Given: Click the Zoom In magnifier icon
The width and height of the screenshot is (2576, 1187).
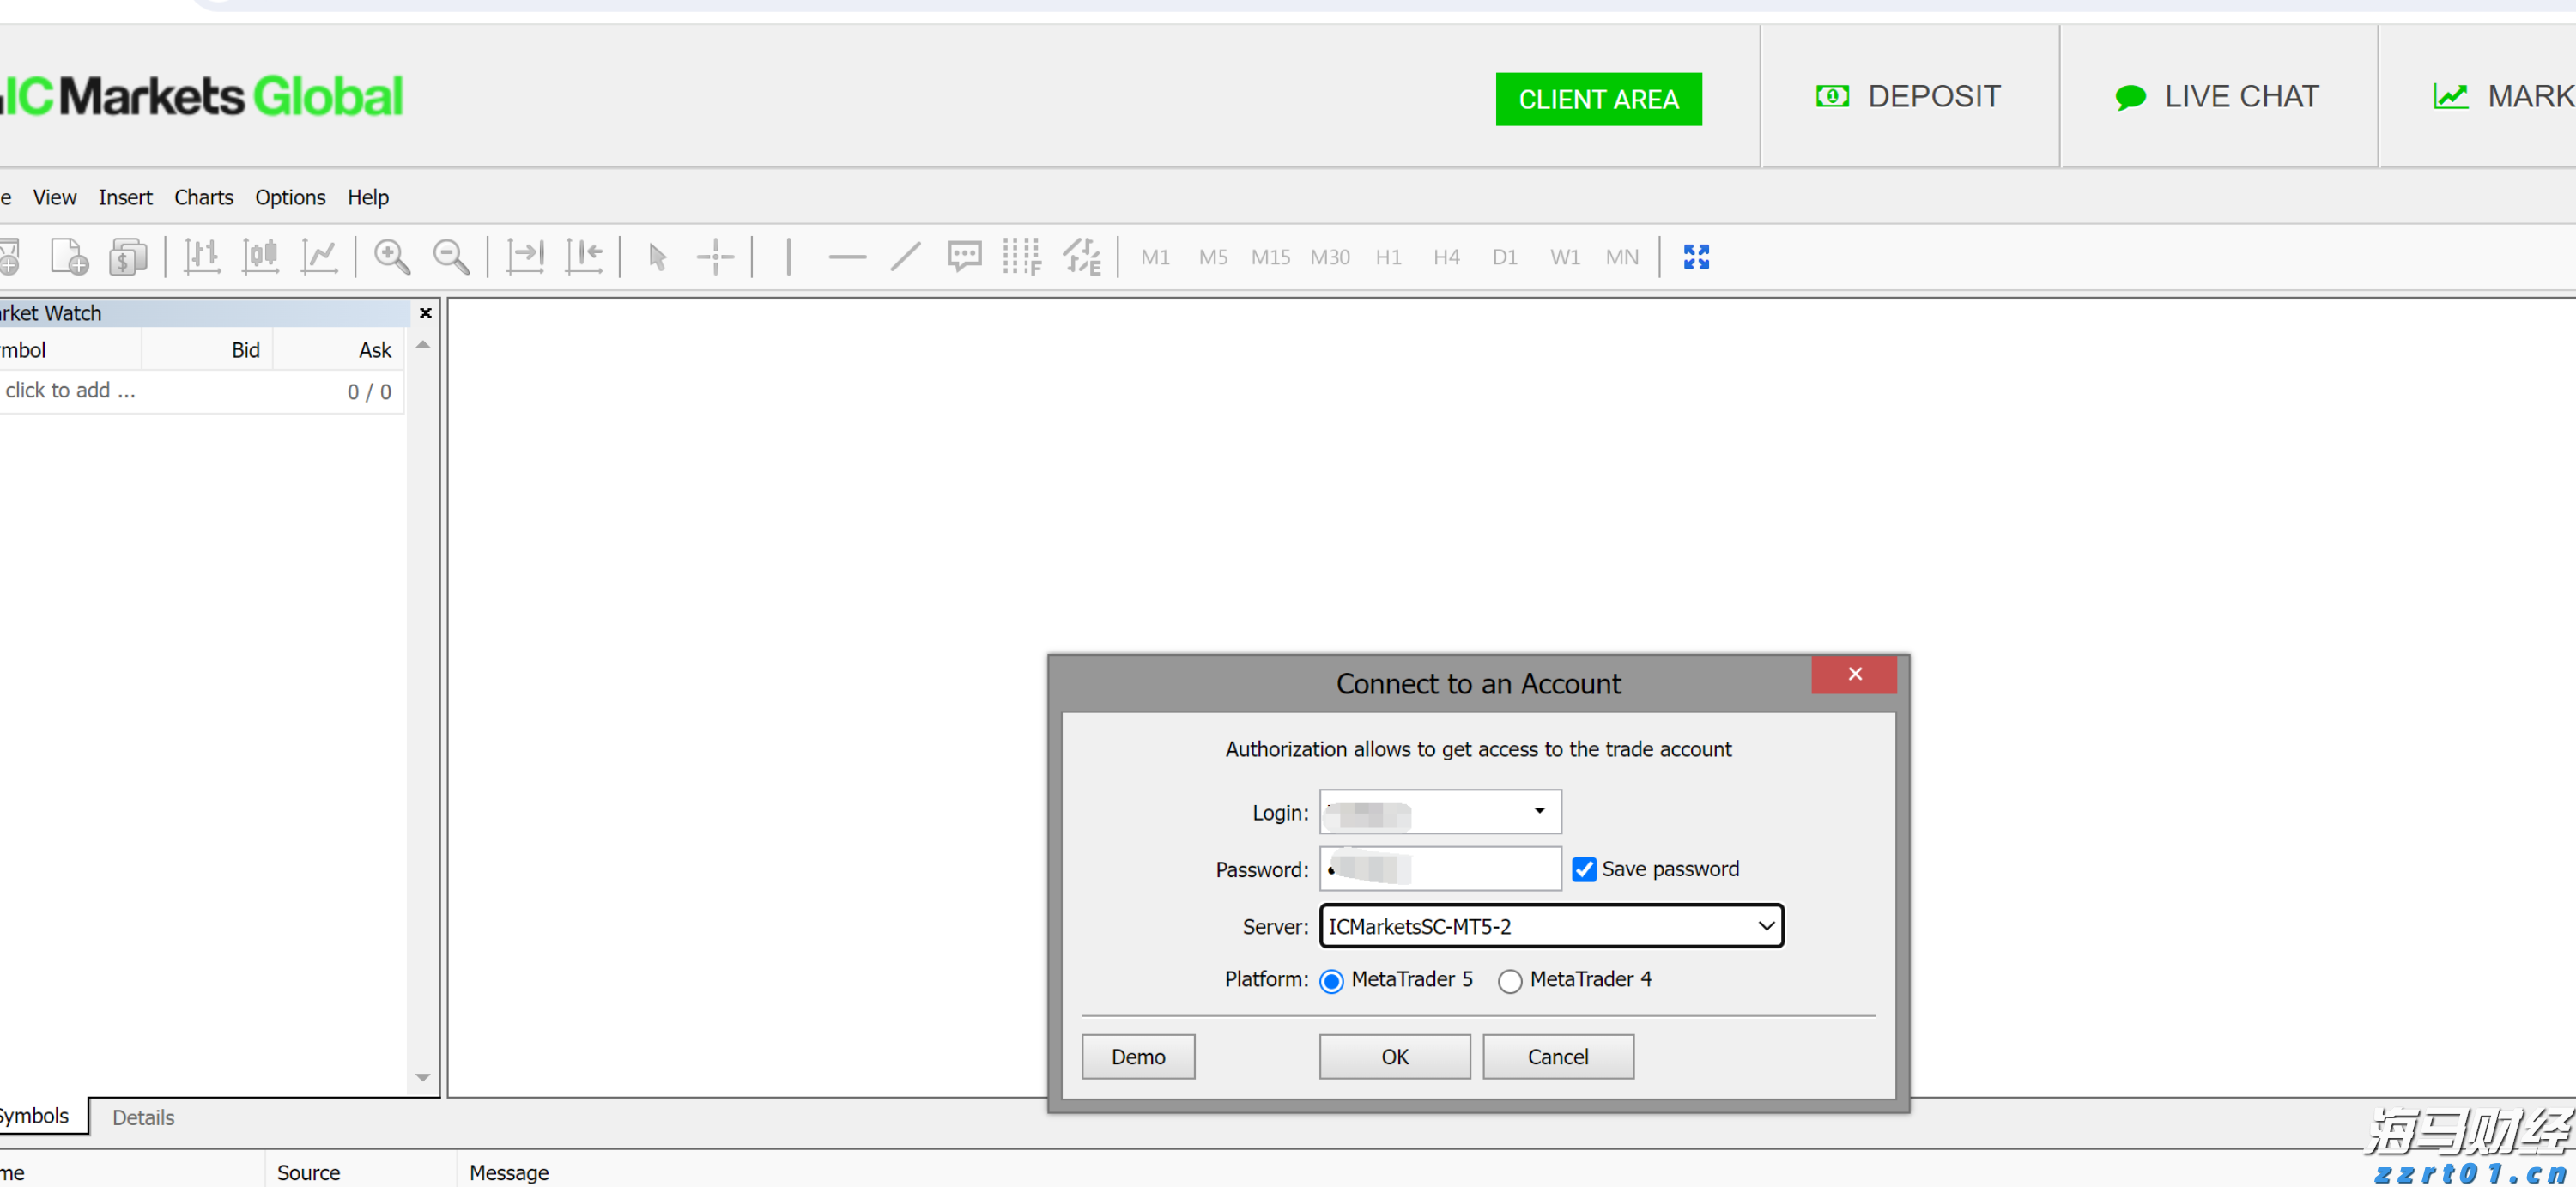Looking at the screenshot, I should coord(391,257).
